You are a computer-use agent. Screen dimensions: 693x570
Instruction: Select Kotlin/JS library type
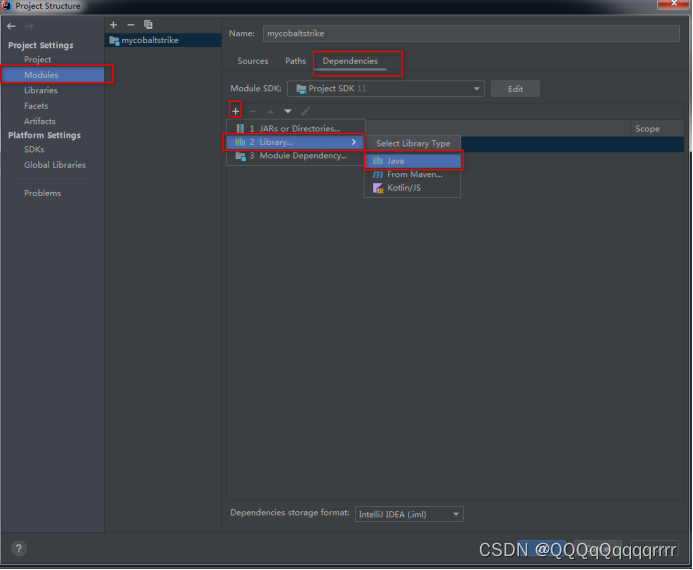click(x=413, y=188)
